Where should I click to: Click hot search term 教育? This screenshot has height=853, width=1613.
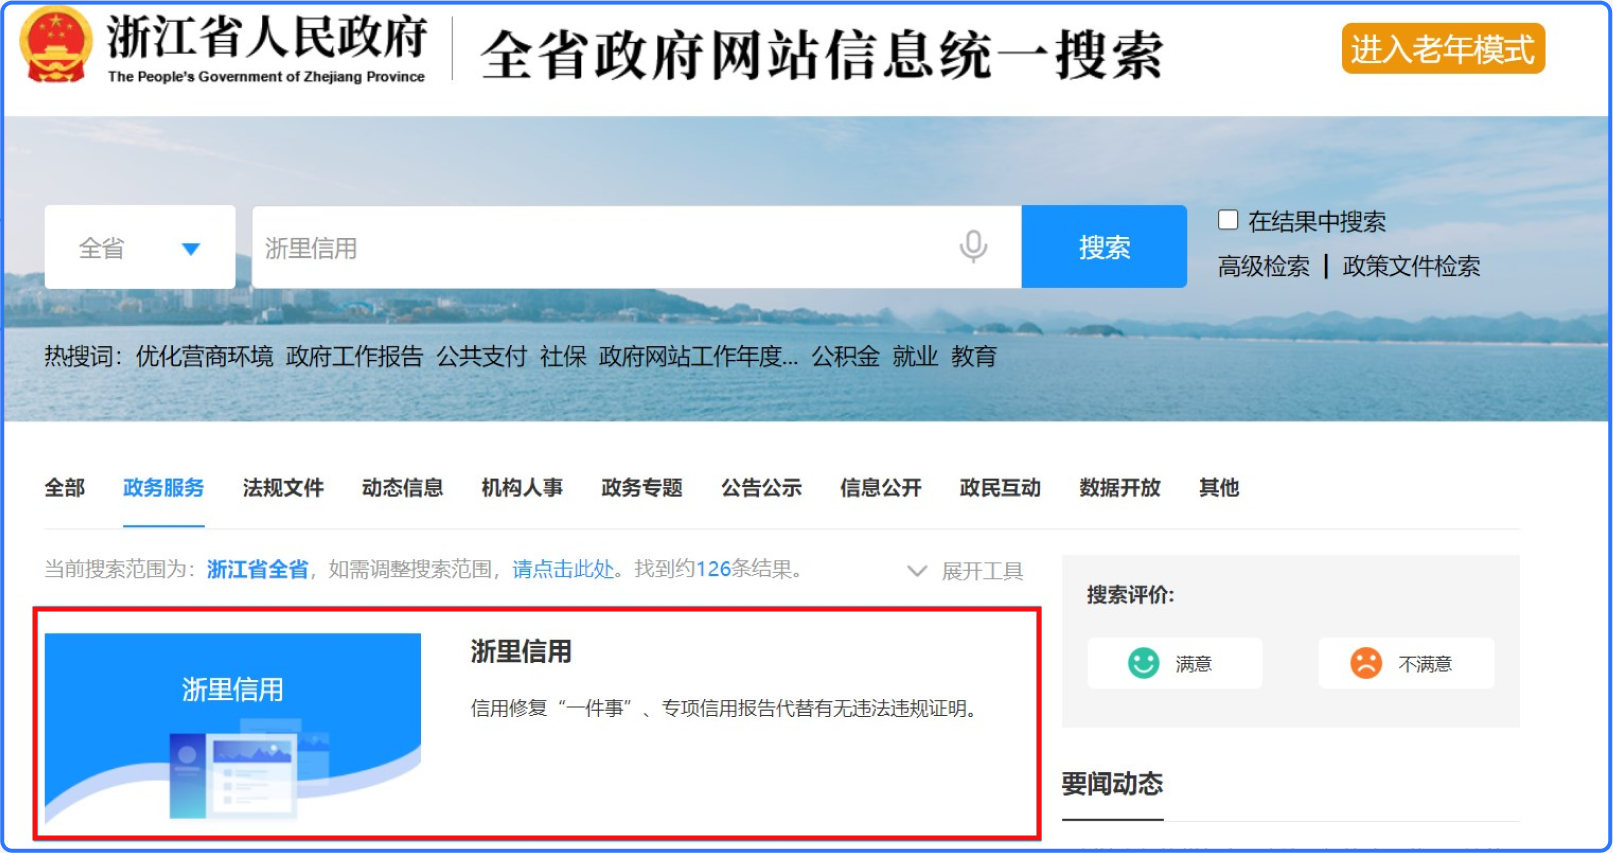tap(973, 357)
